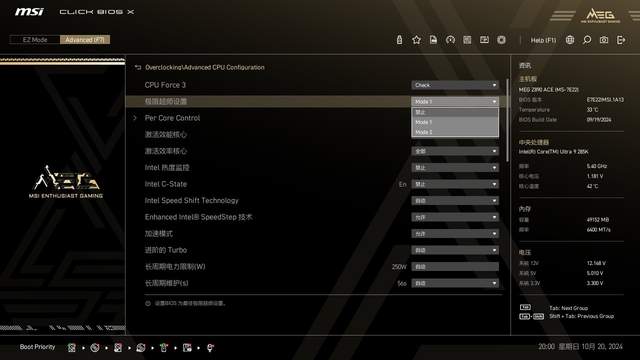Viewport: 640px width, 360px height.
Task: Click the Intel C-State label
Action: tap(165, 184)
